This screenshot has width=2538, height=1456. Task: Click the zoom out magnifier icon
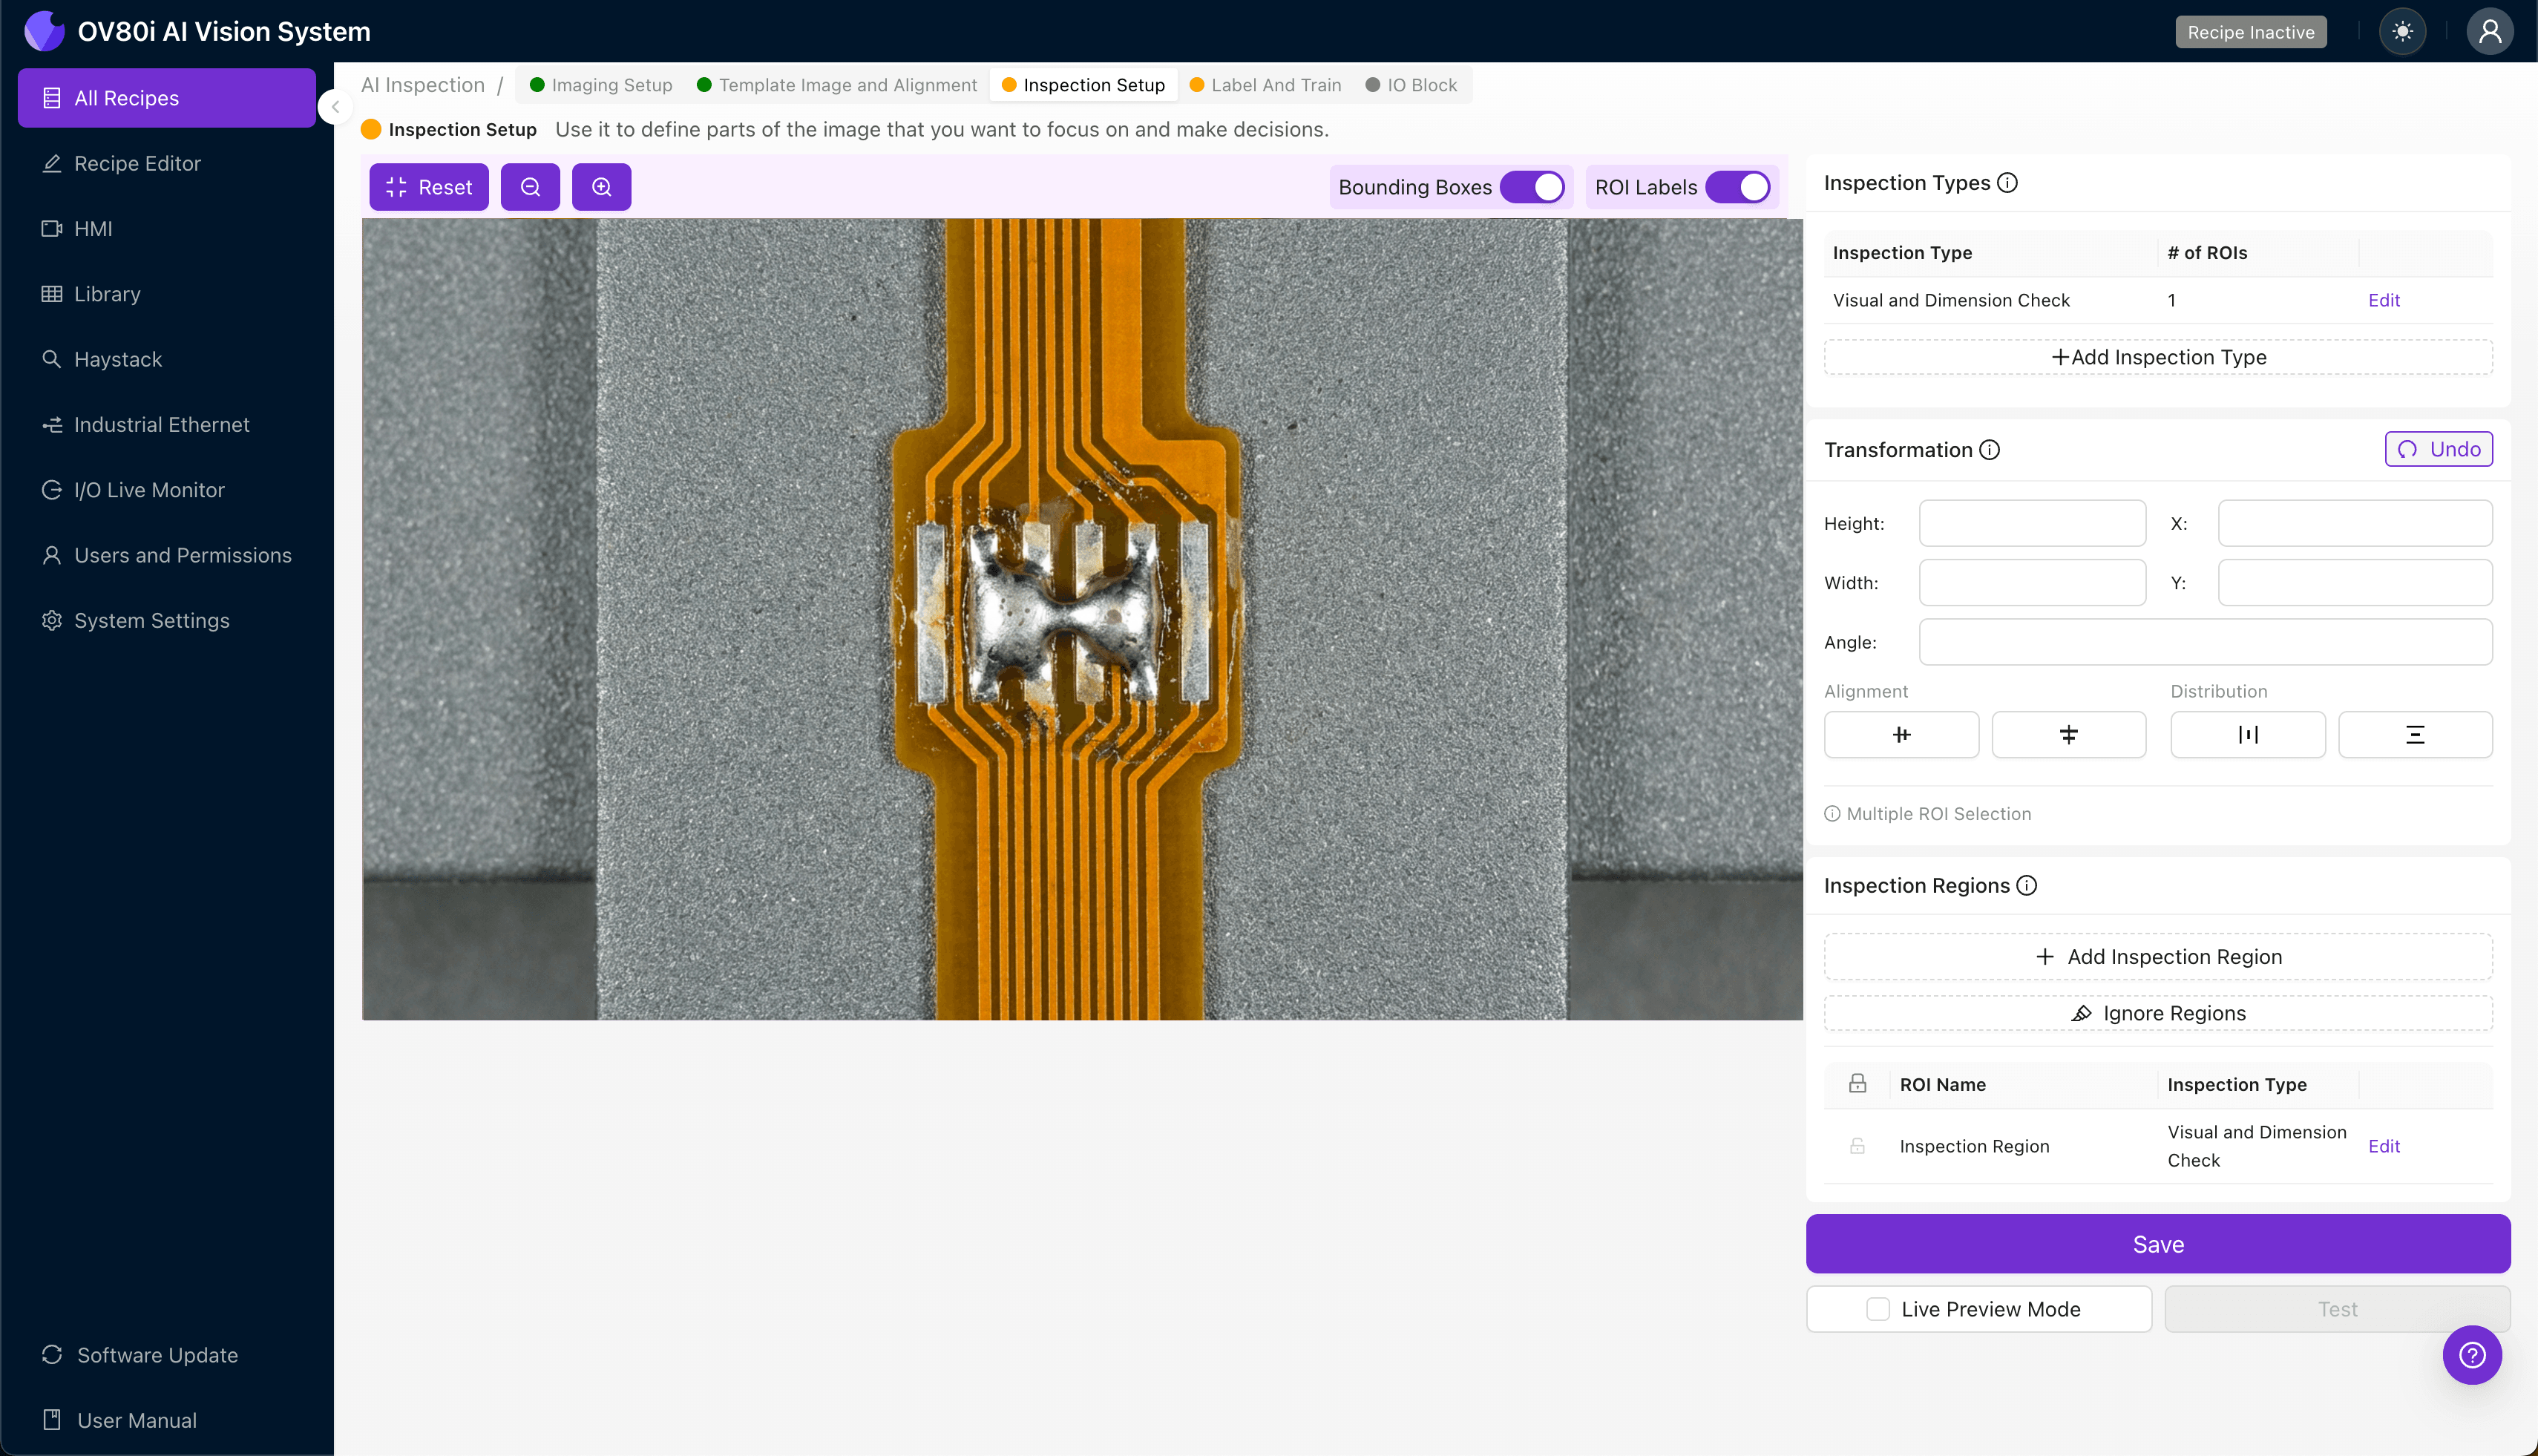point(530,187)
